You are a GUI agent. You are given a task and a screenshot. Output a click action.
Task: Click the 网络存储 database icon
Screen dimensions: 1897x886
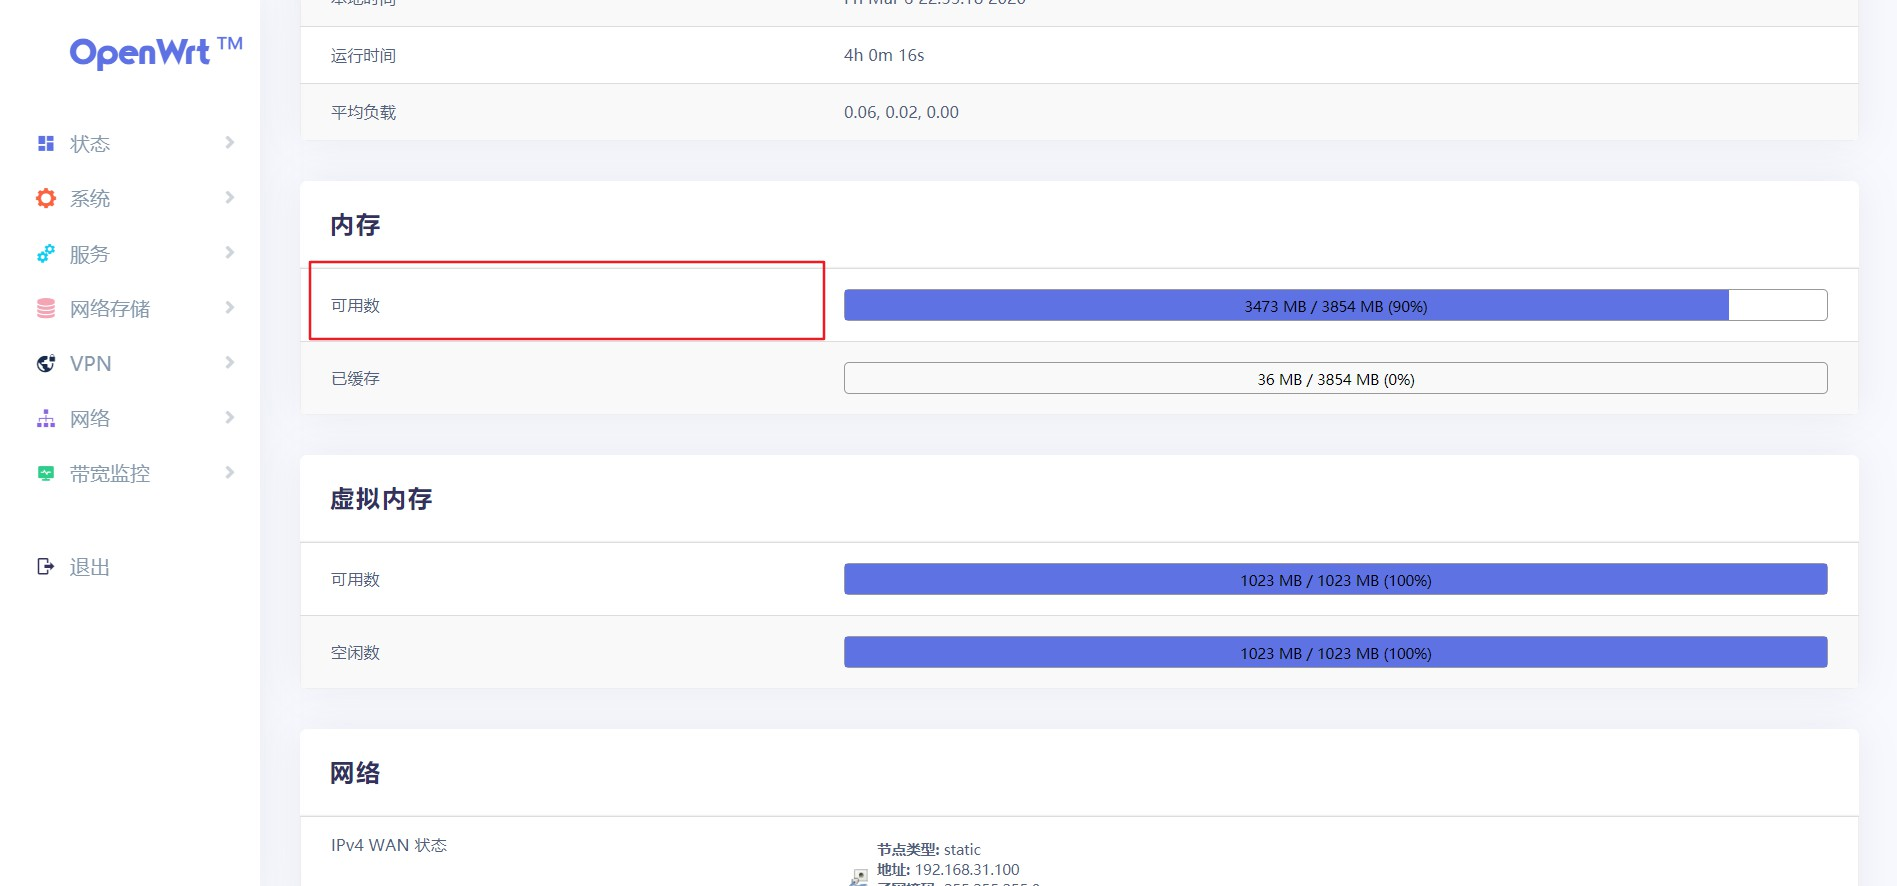tap(46, 308)
